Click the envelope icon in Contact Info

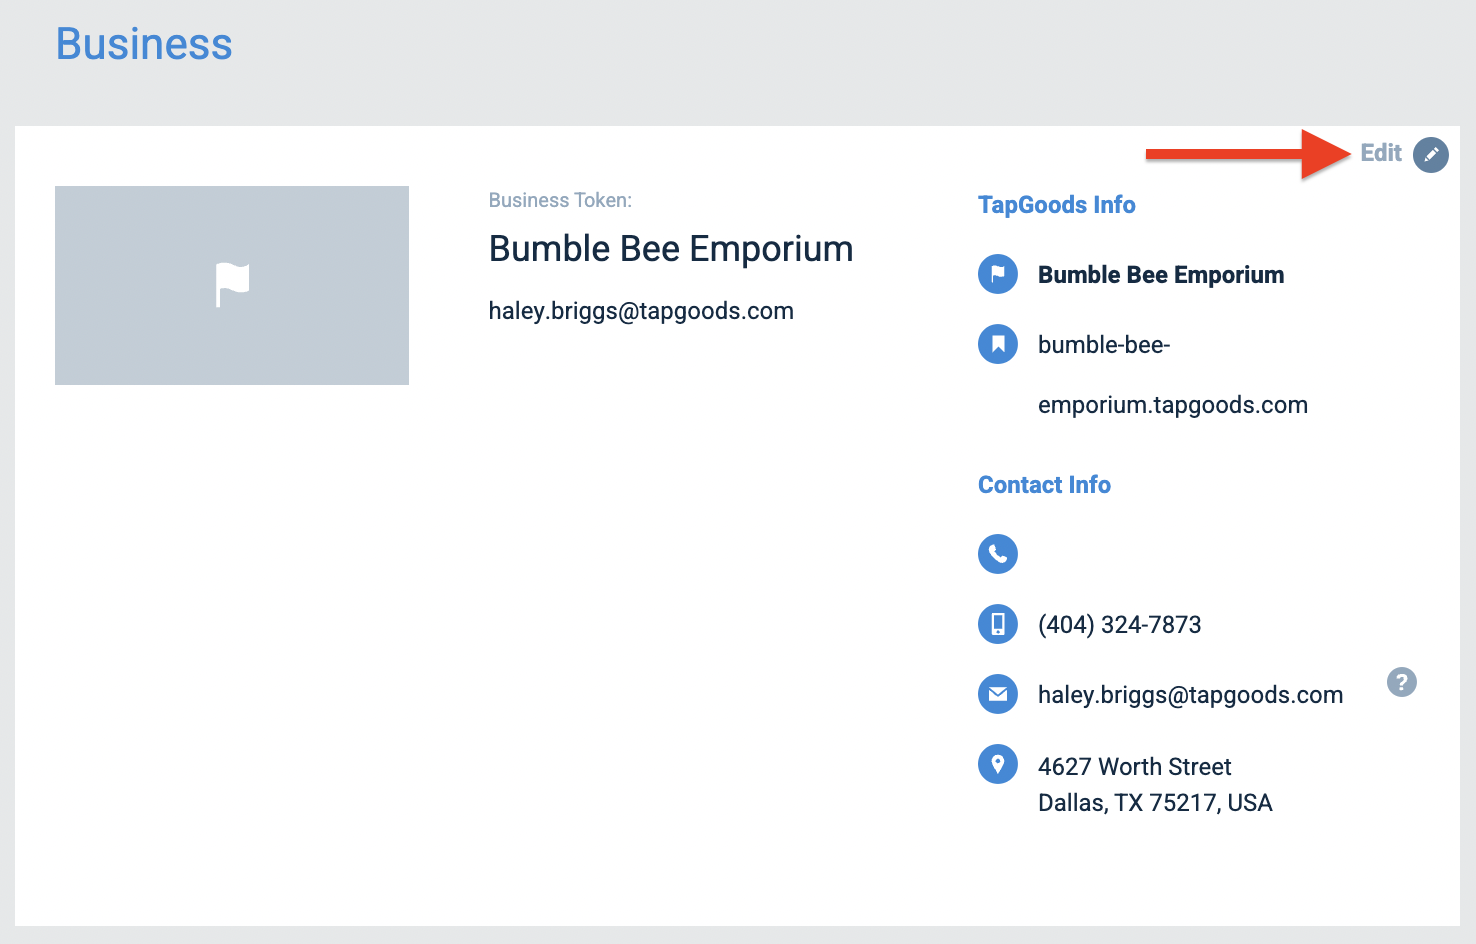(998, 694)
